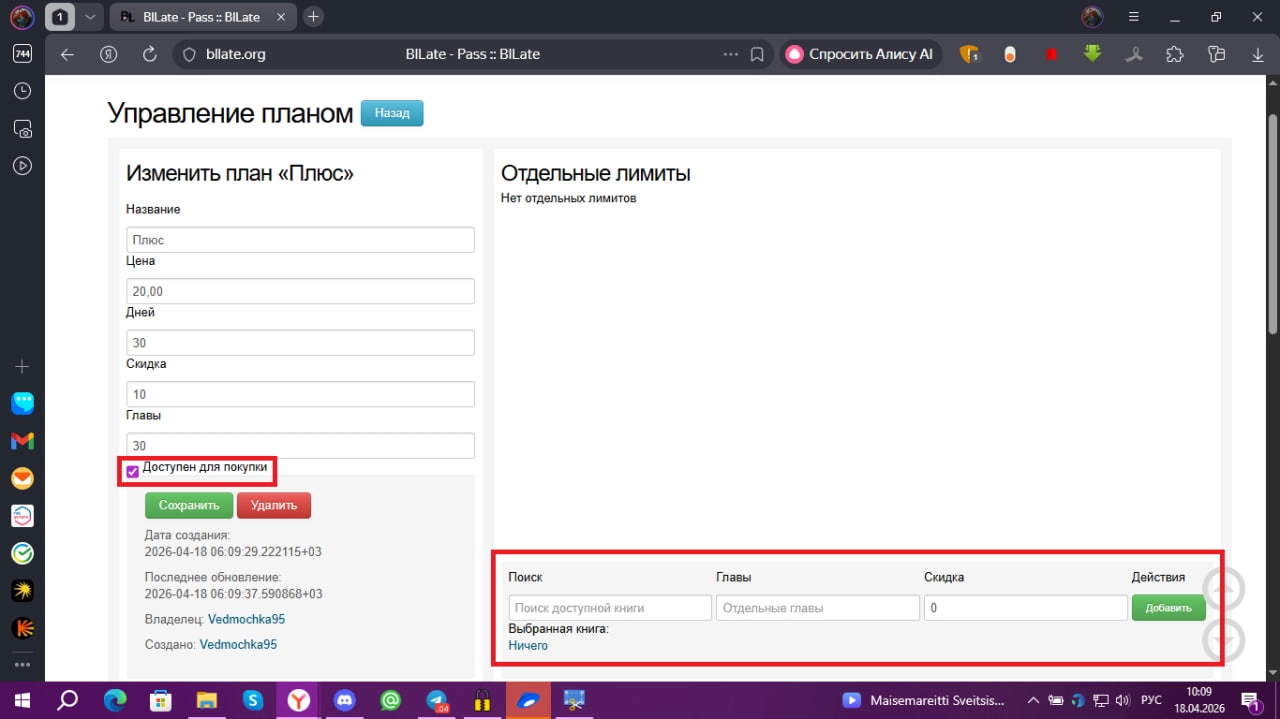Click the «Спросить Алису AI» button
The image size is (1280, 719).
click(x=861, y=54)
